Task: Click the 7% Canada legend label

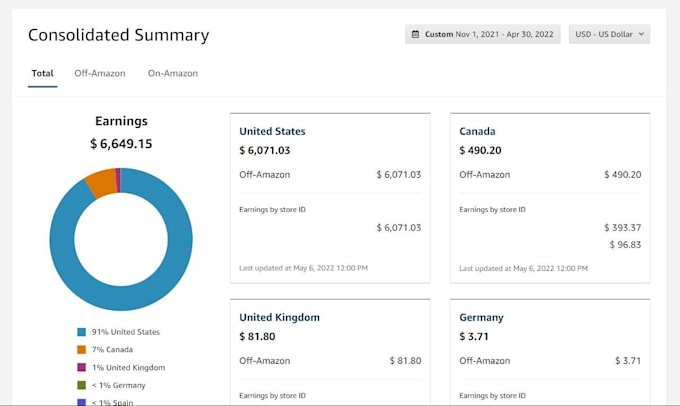Action: [x=112, y=350]
